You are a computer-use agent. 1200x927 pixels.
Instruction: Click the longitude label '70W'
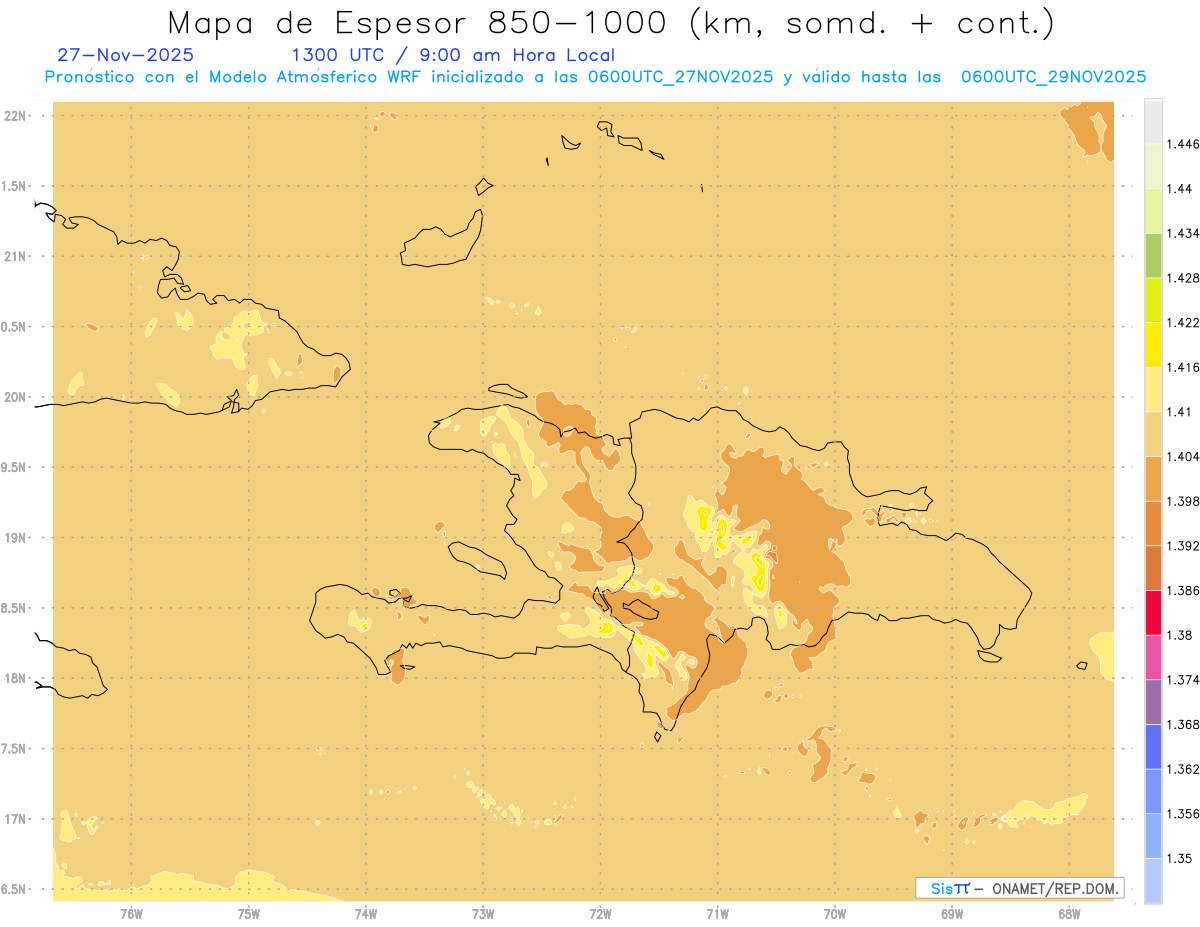pos(835,913)
